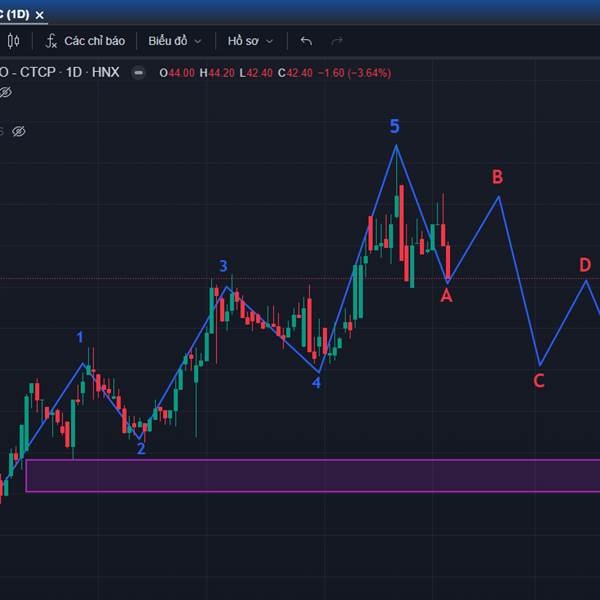
Task: Click the red label A marker
Action: tap(446, 296)
